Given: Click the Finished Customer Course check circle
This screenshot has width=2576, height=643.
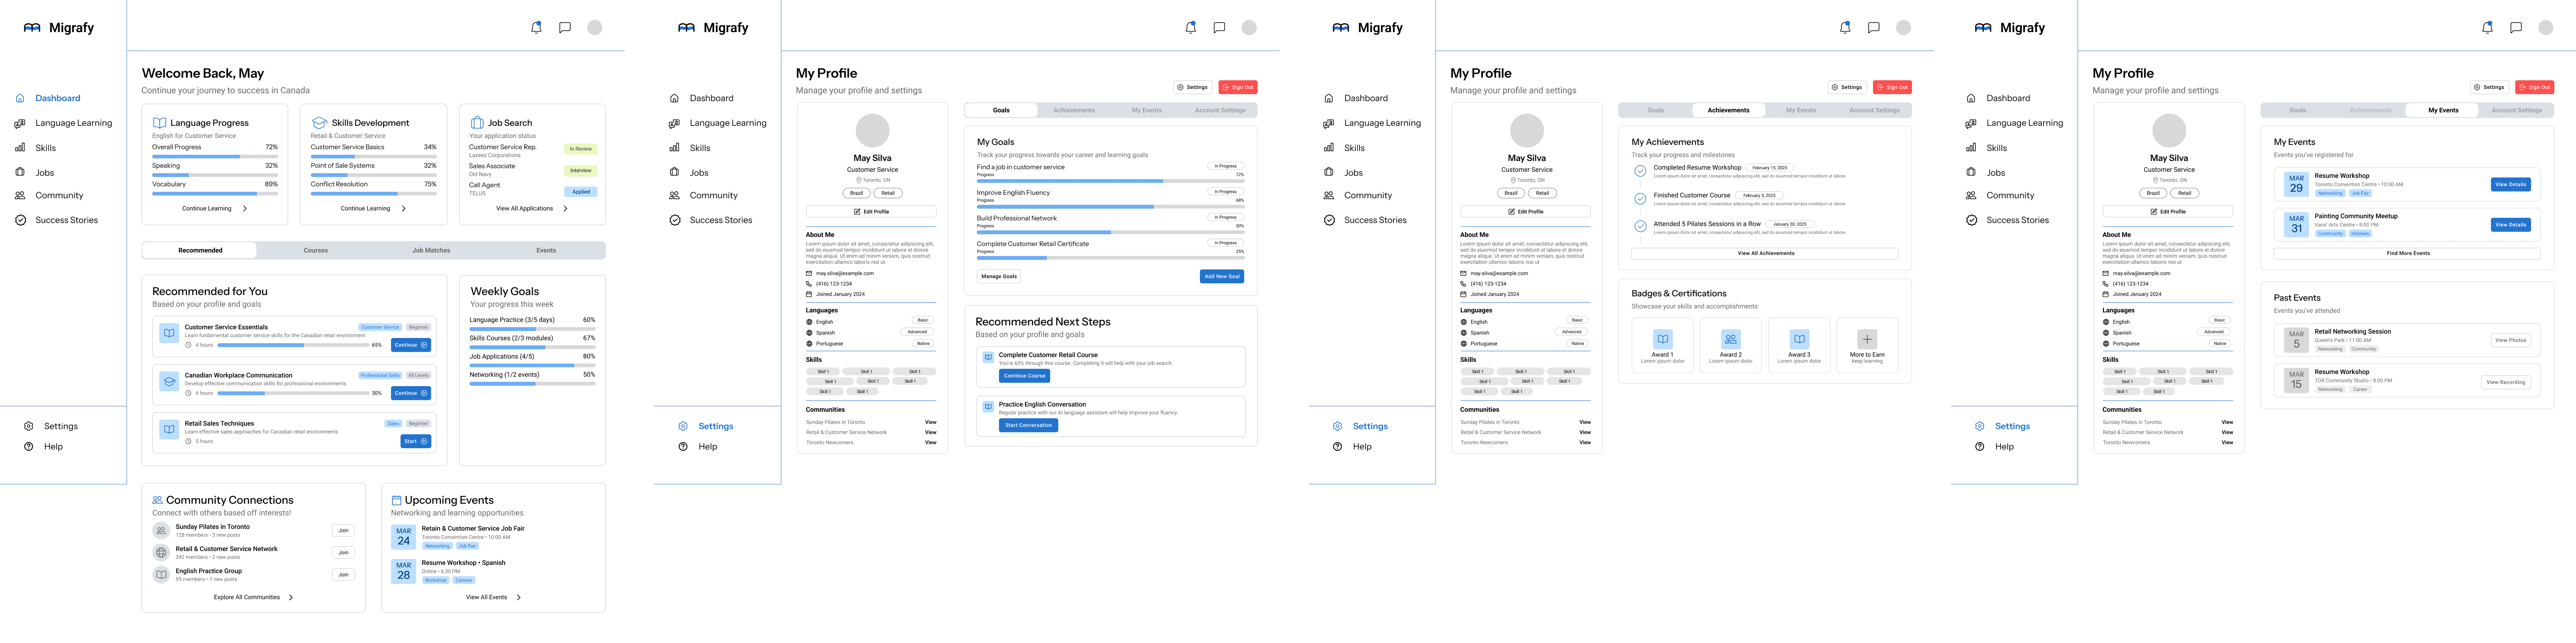Looking at the screenshot, I should tap(1640, 199).
